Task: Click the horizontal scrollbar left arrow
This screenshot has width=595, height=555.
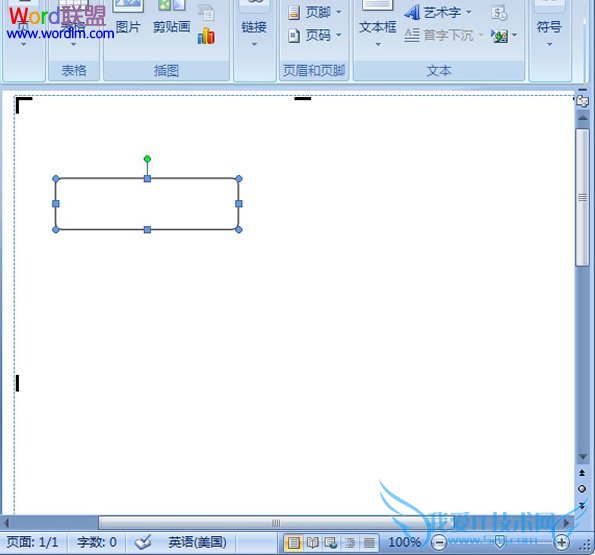Action: pyautogui.click(x=6, y=523)
